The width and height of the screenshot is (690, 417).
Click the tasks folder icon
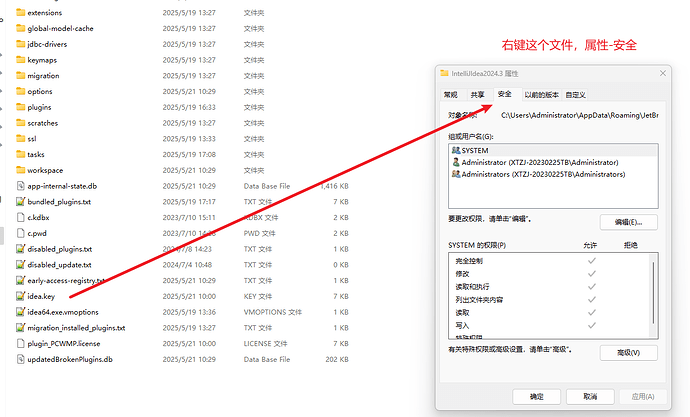tap(20, 154)
